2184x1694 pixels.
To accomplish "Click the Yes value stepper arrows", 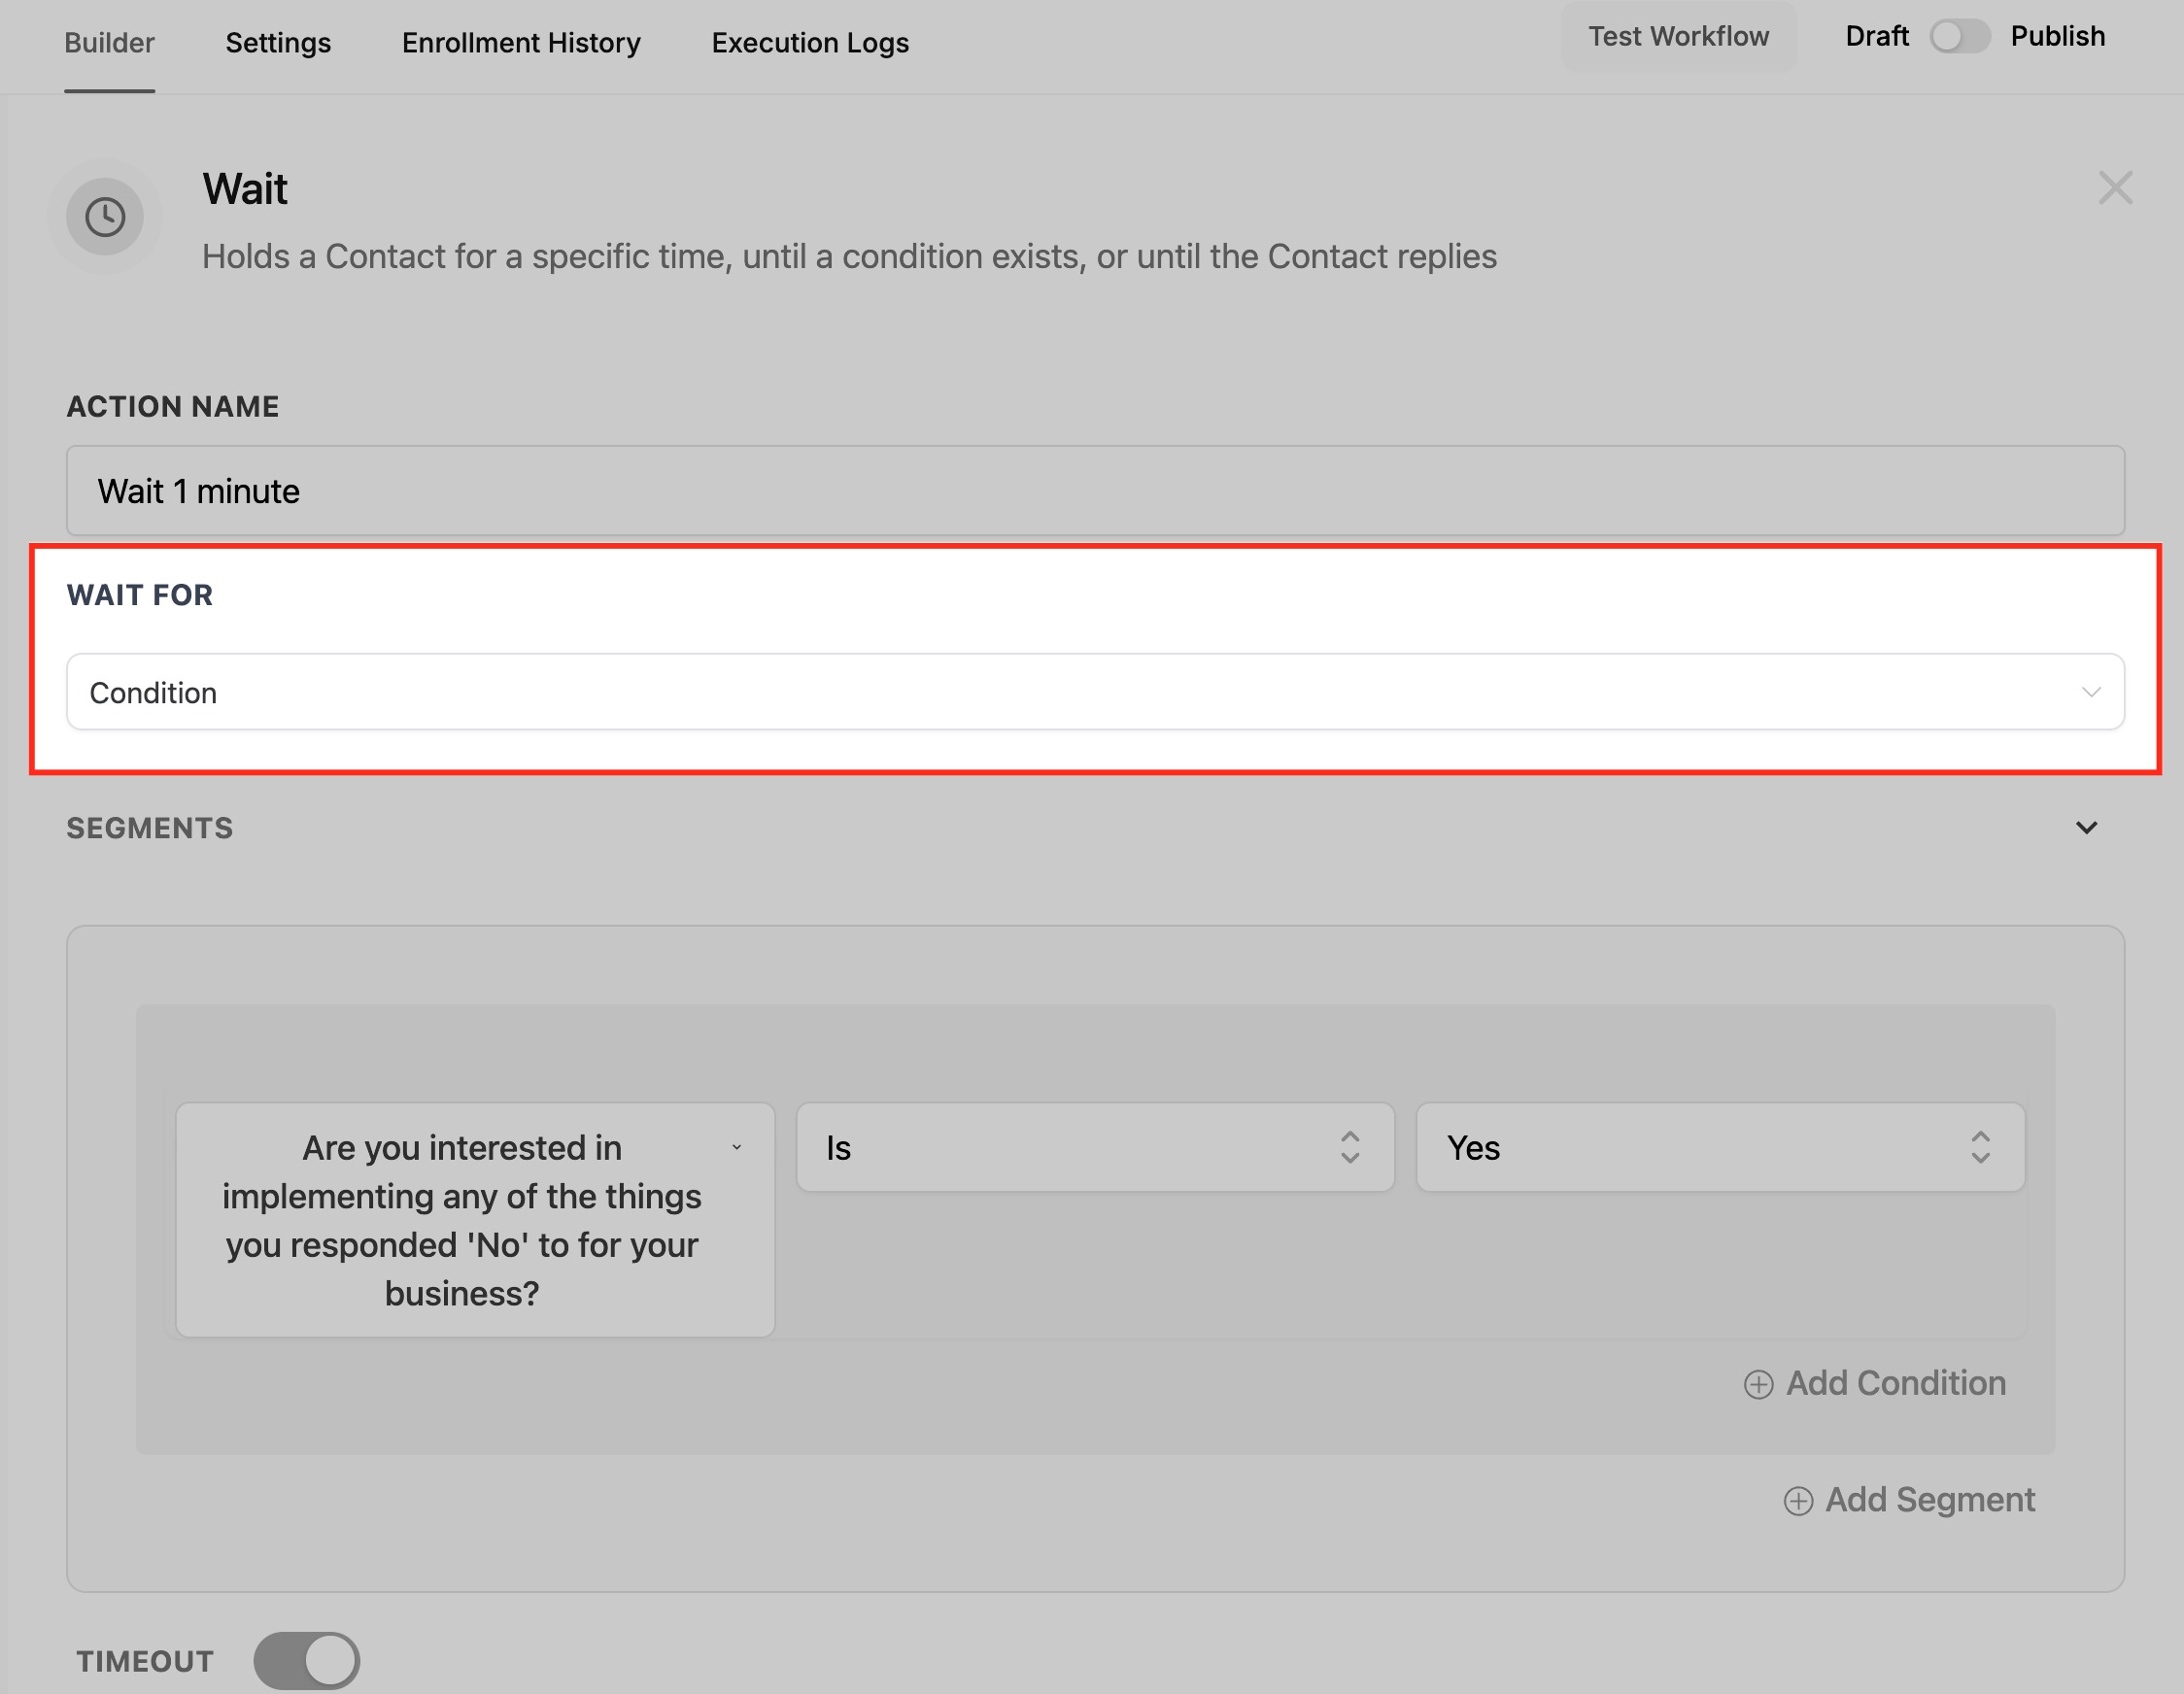I will pyautogui.click(x=1979, y=1147).
